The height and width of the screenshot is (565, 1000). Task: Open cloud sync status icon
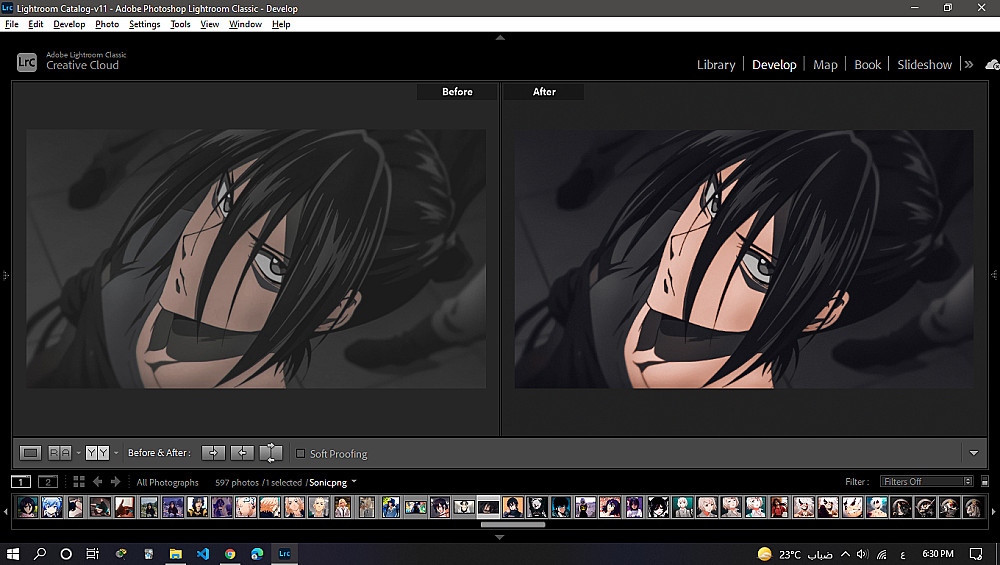pyautogui.click(x=992, y=64)
